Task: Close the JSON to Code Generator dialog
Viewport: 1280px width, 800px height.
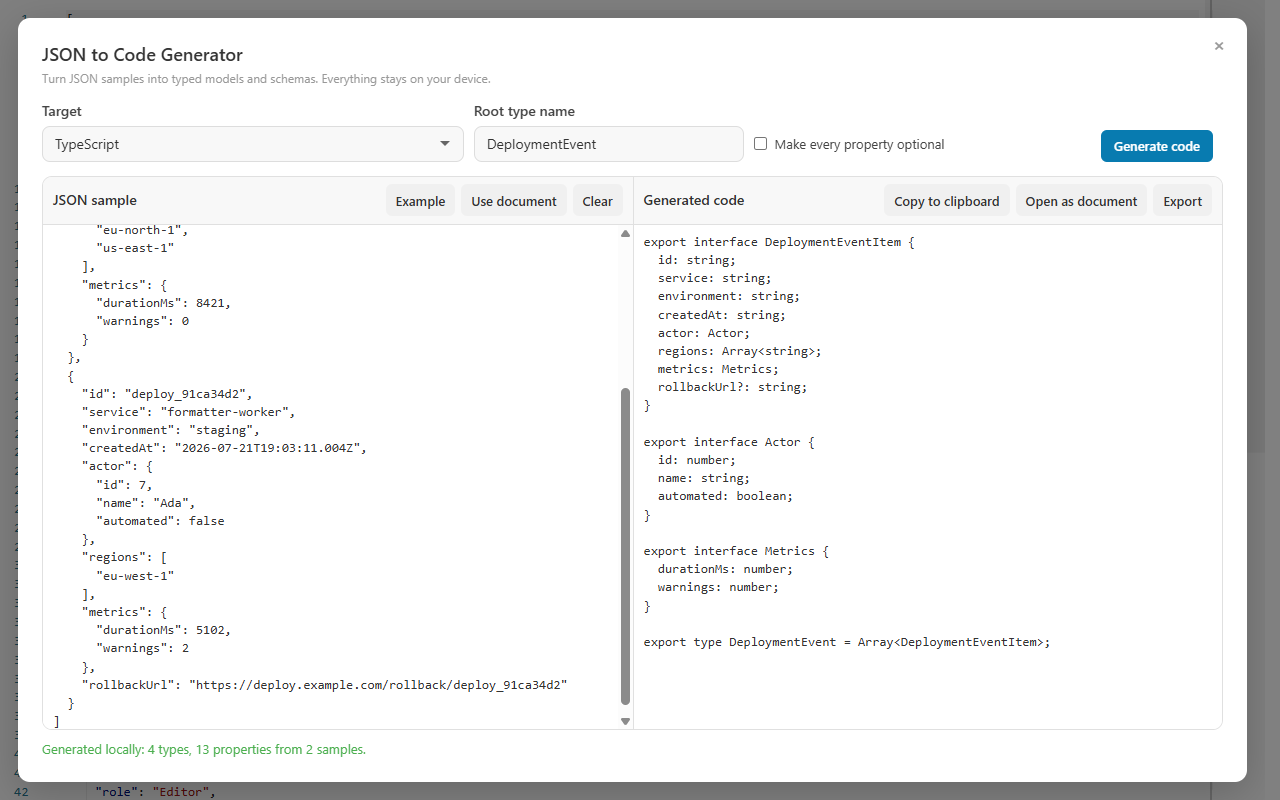Action: point(1218,46)
